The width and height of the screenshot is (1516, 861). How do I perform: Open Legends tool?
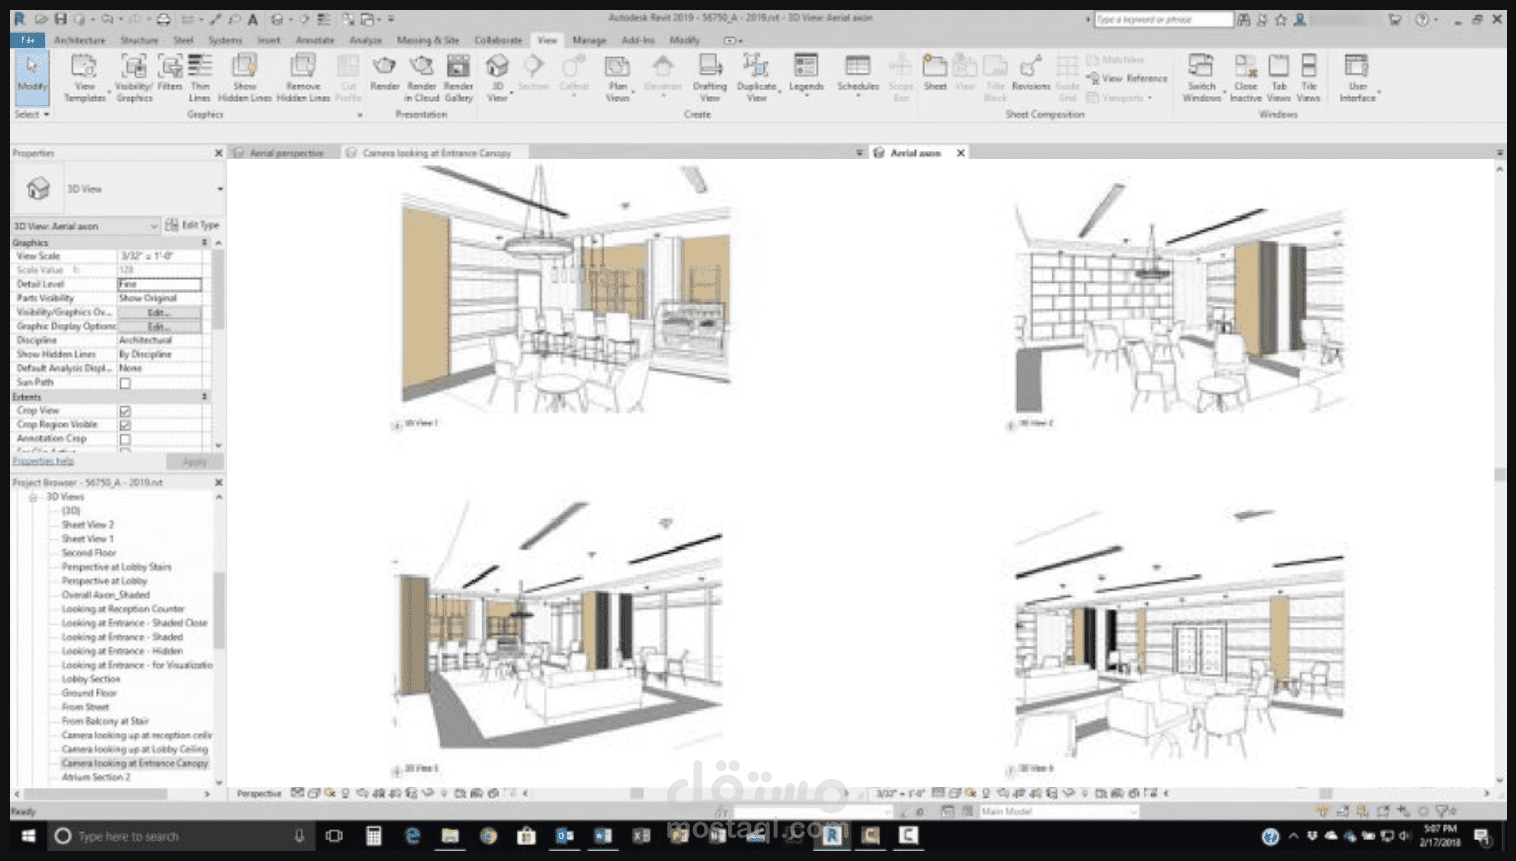point(806,72)
